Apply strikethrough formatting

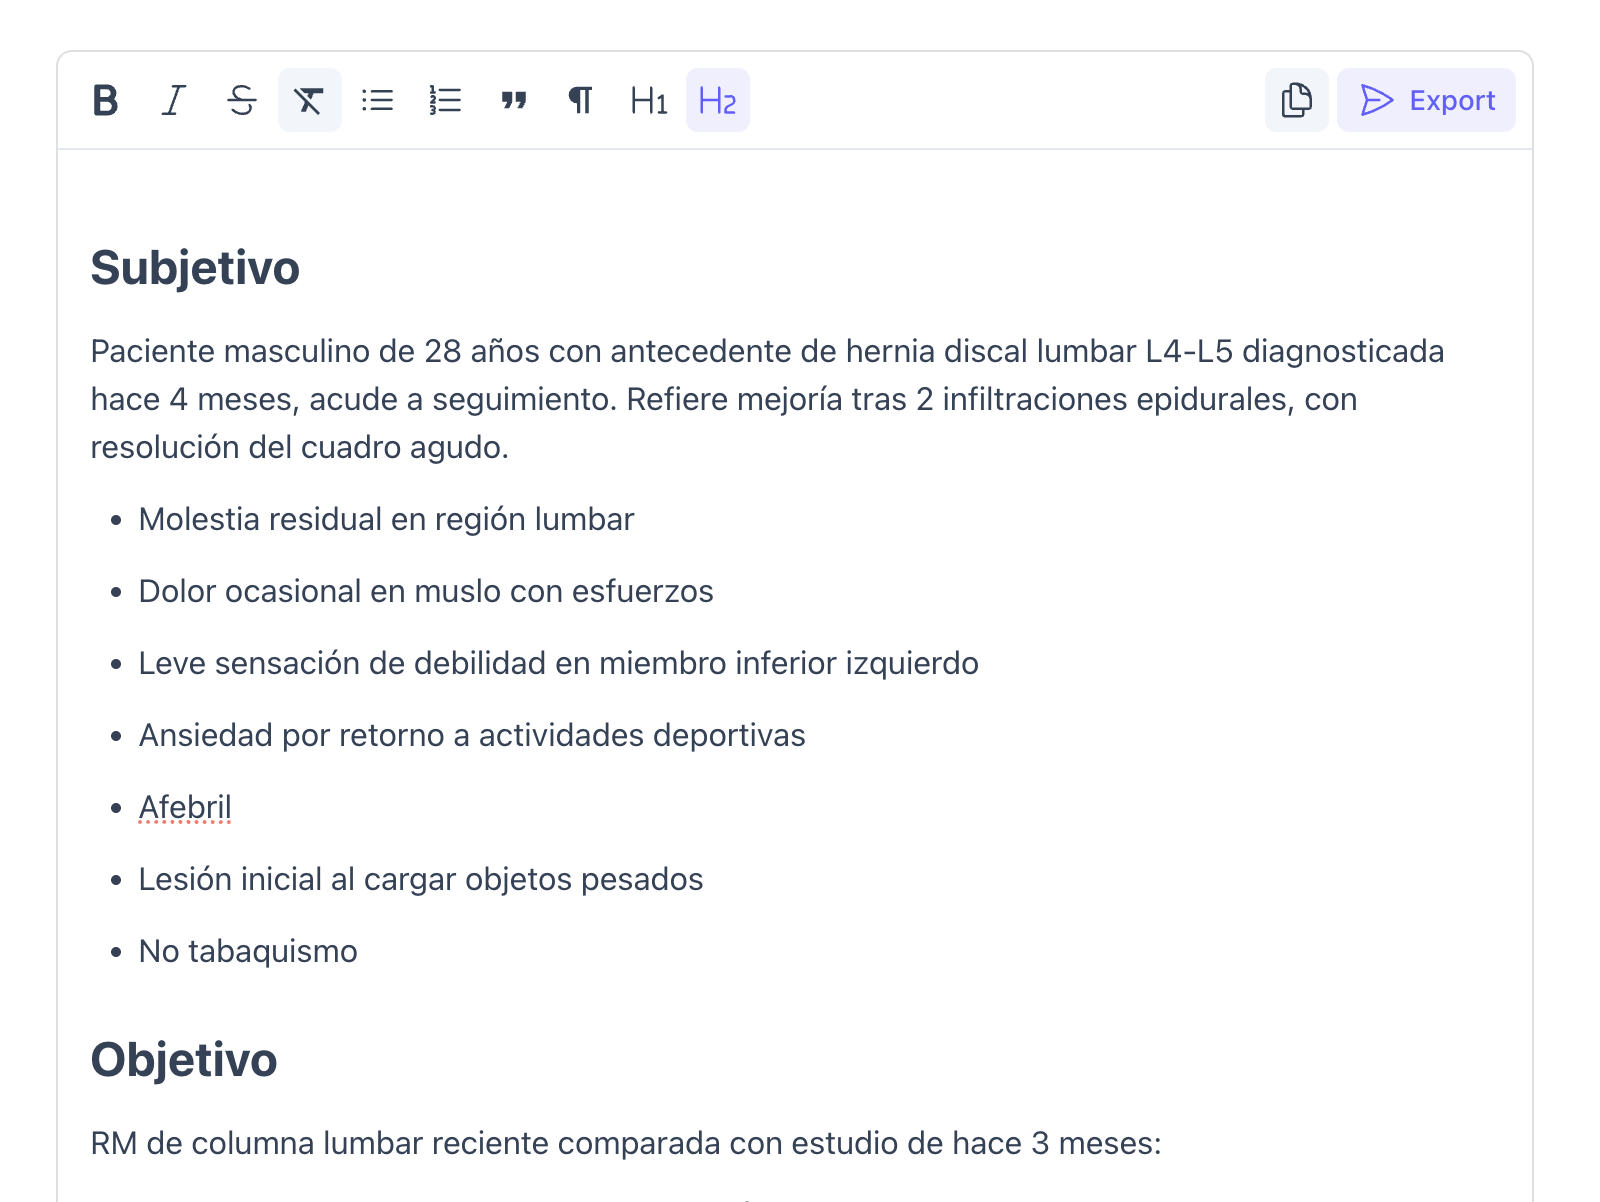click(241, 99)
